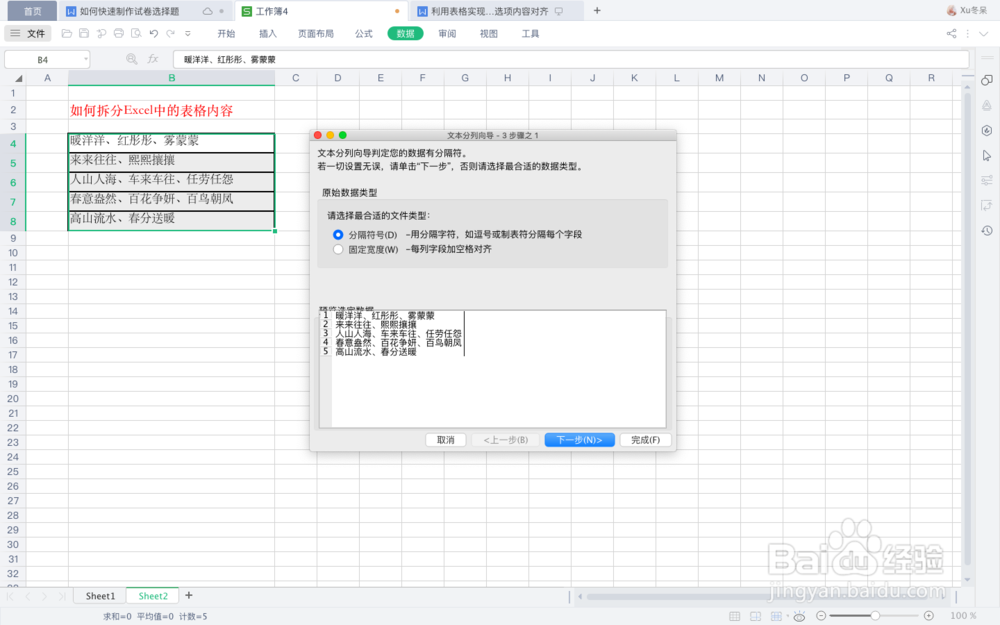Toggle the hamburger menu next to 文件
This screenshot has width=1000, height=625.
[14, 33]
